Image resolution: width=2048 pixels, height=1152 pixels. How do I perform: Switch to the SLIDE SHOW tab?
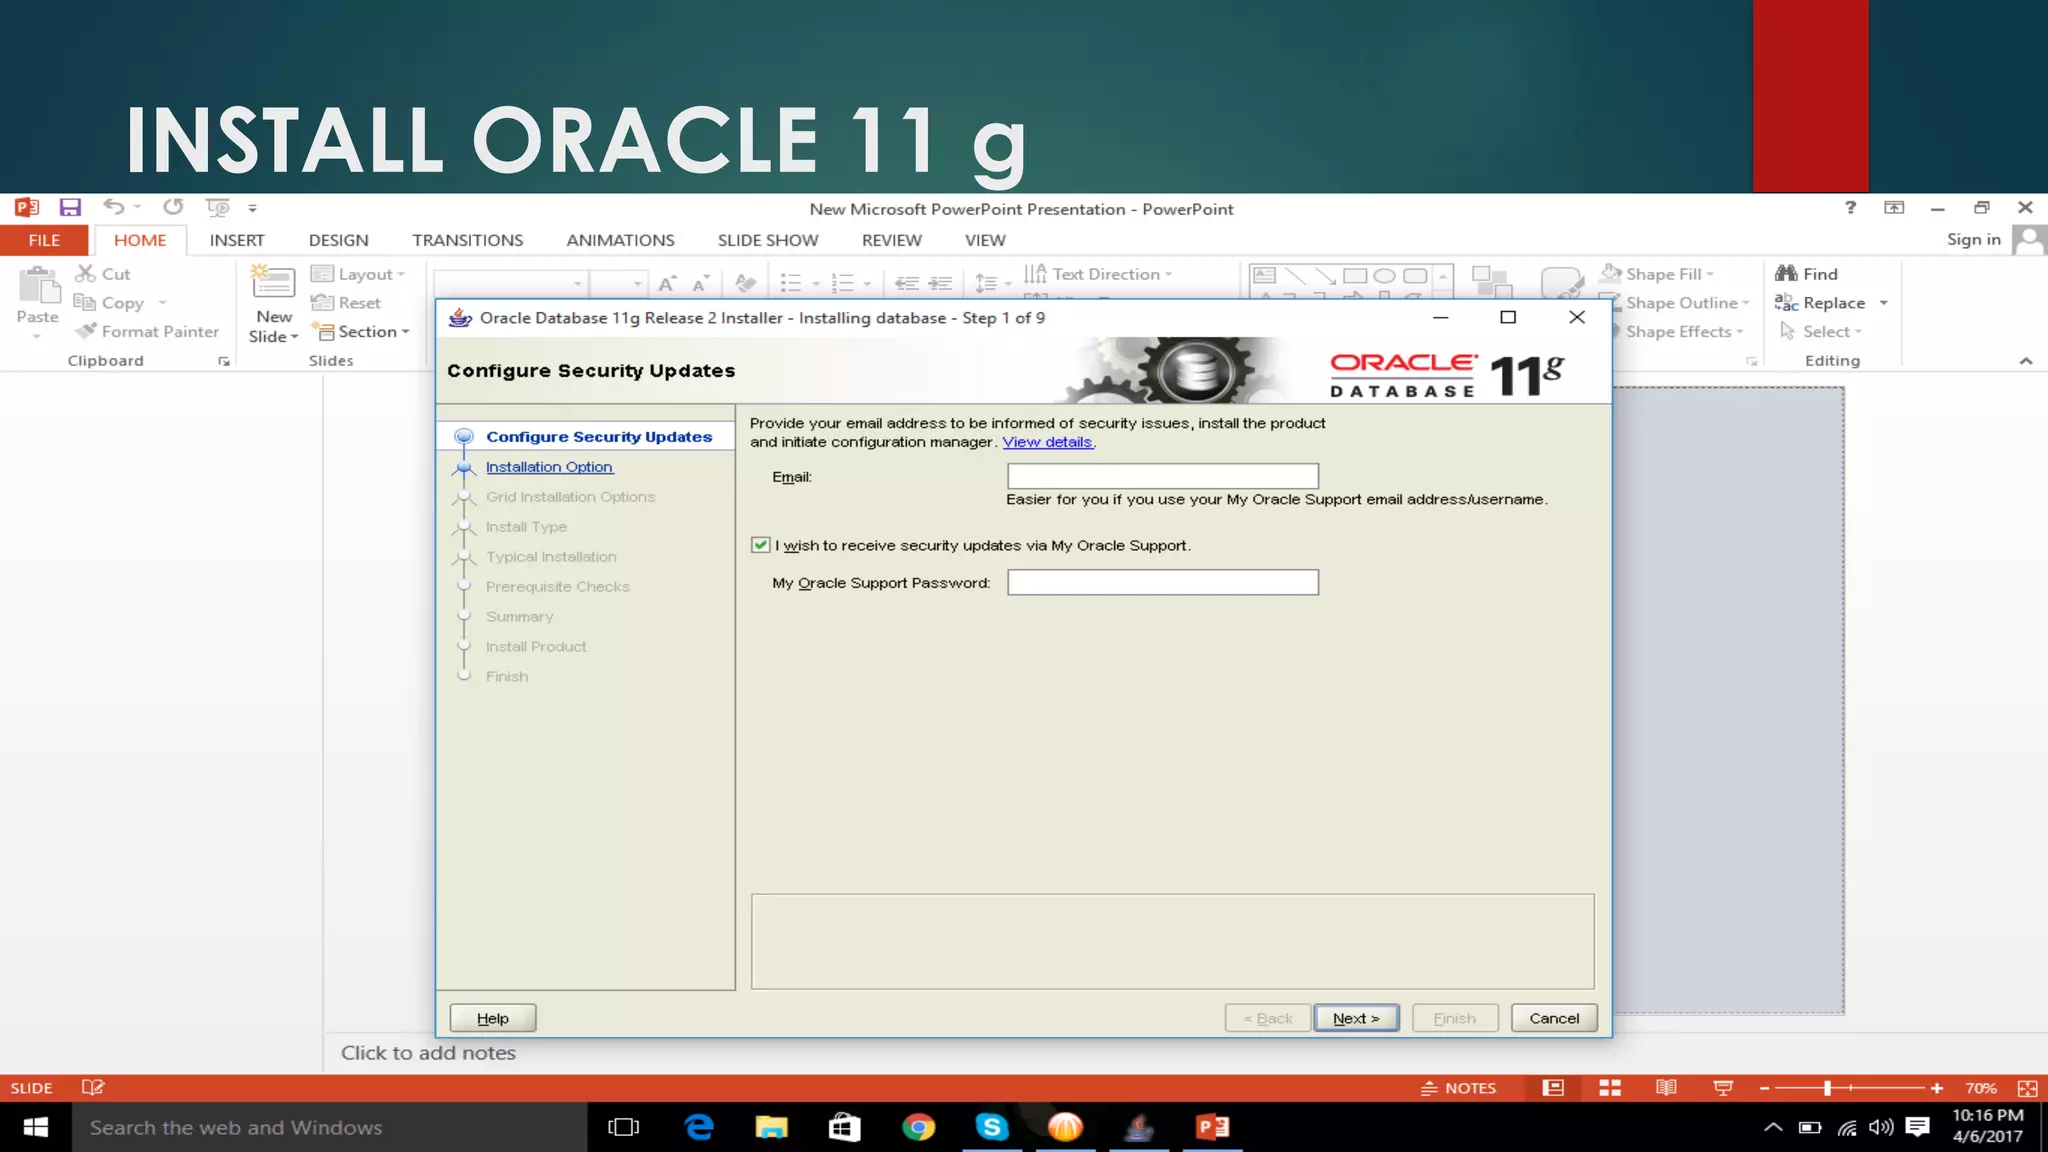pos(768,240)
